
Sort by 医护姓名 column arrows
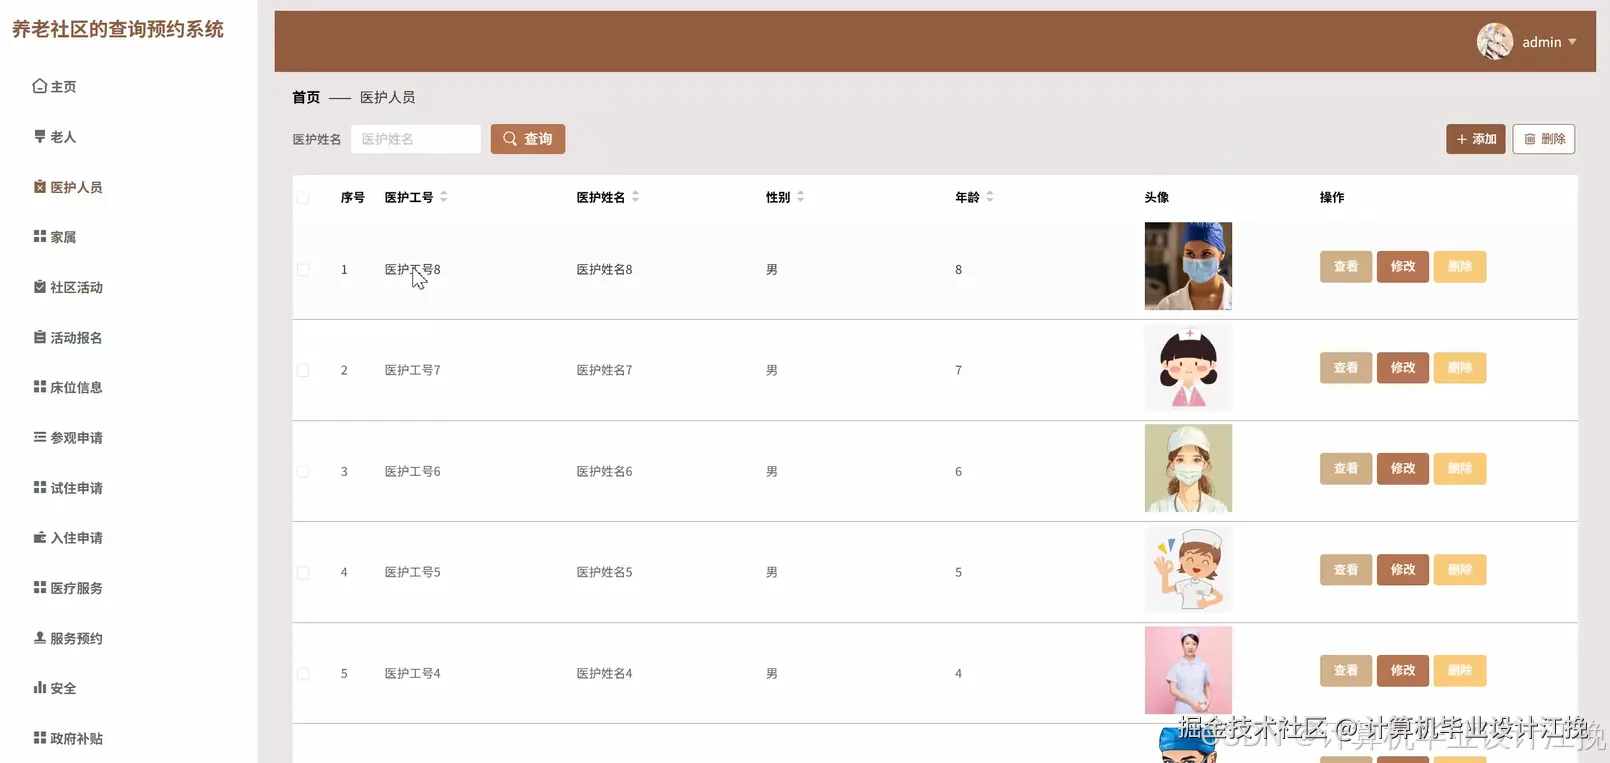[x=635, y=197]
